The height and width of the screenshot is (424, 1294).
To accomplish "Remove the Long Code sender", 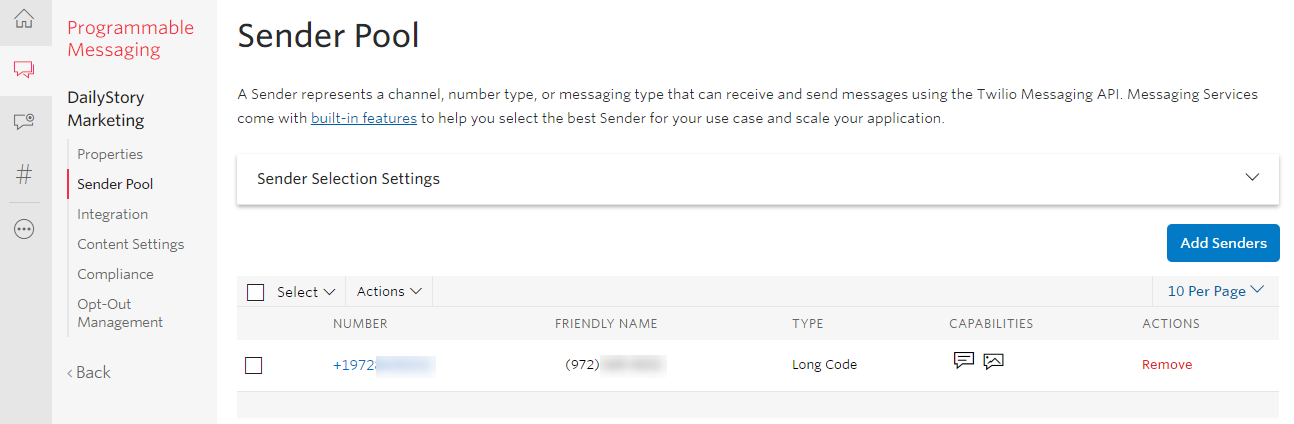I will click(x=1167, y=365).
